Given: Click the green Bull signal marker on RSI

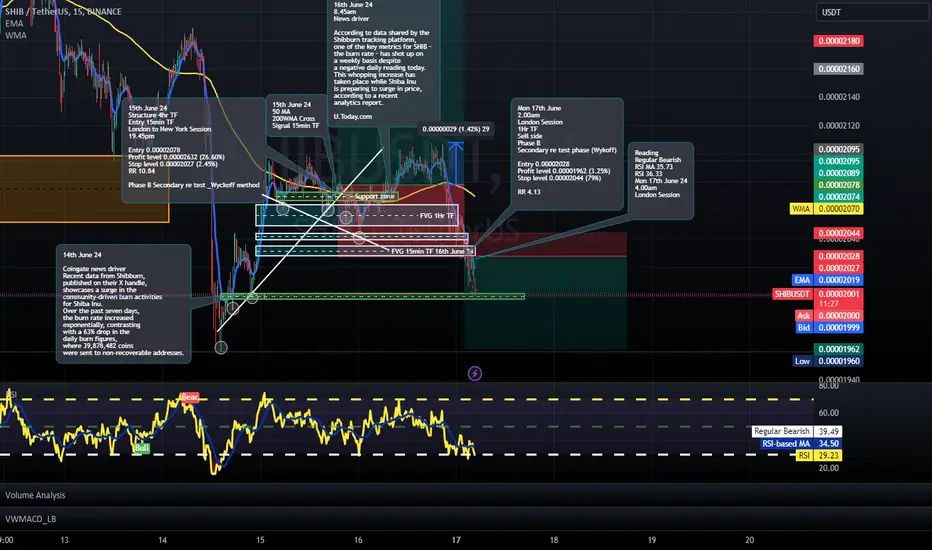Looking at the screenshot, I should (141, 448).
